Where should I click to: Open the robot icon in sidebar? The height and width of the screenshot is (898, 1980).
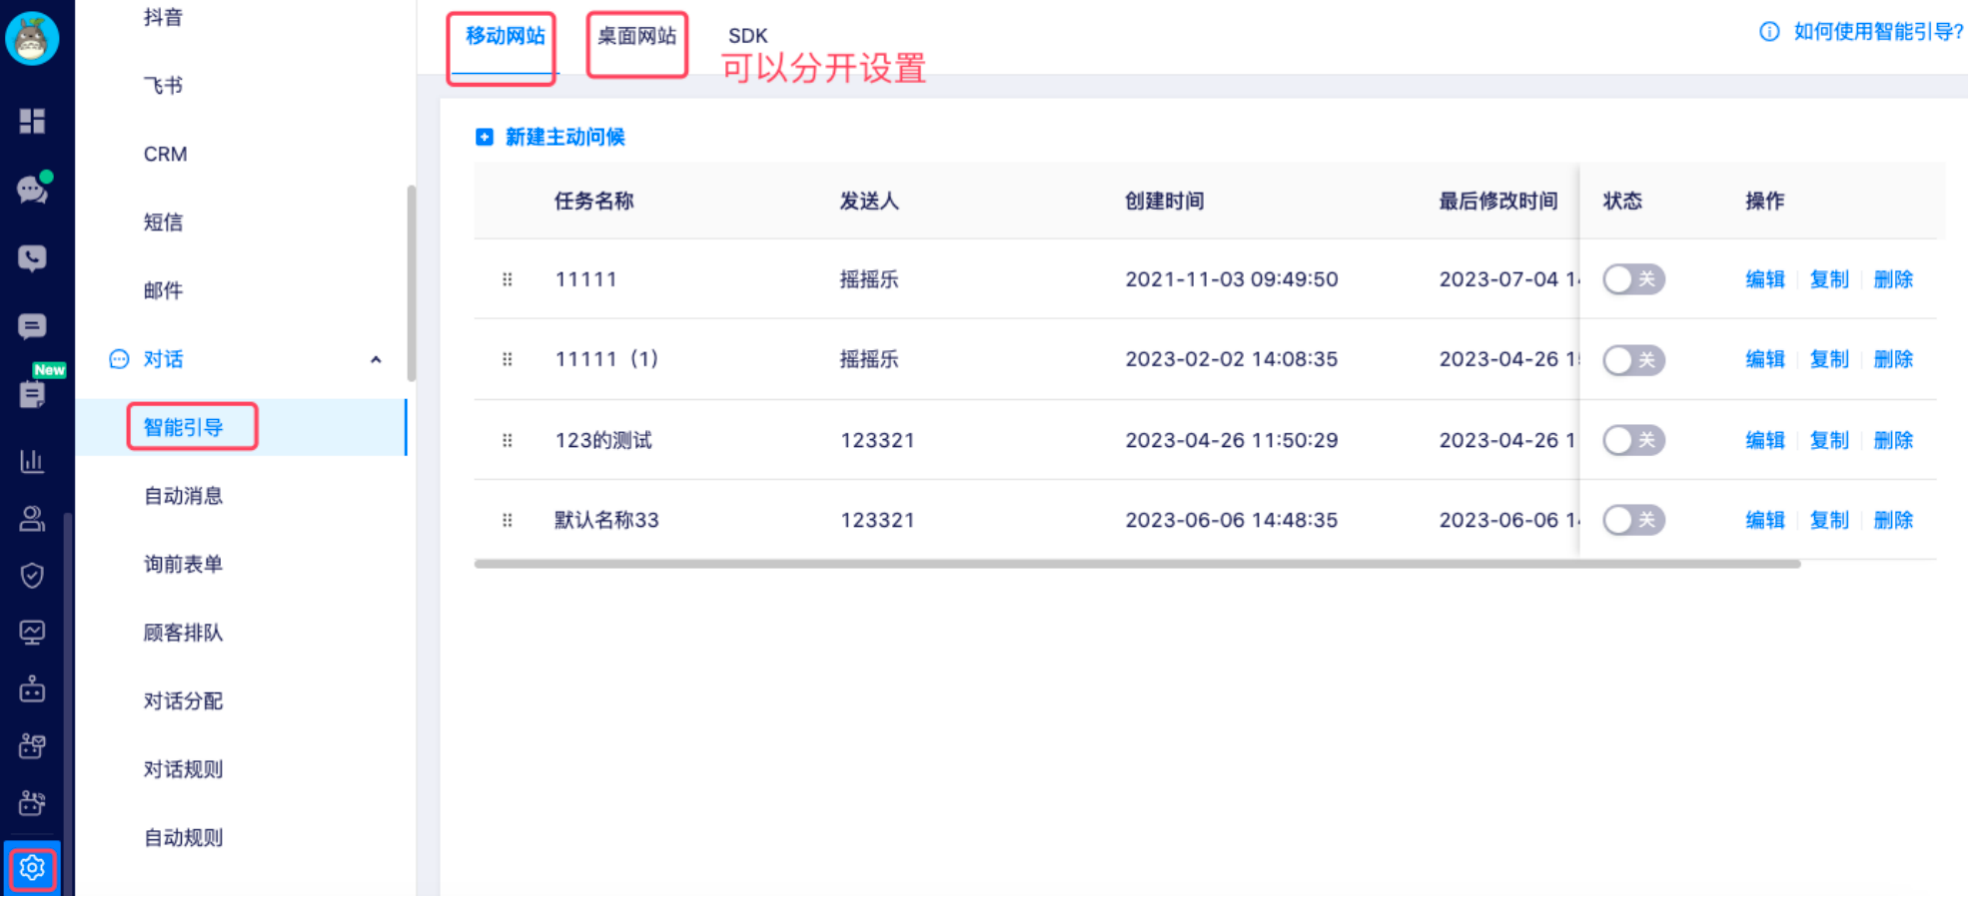click(32, 689)
